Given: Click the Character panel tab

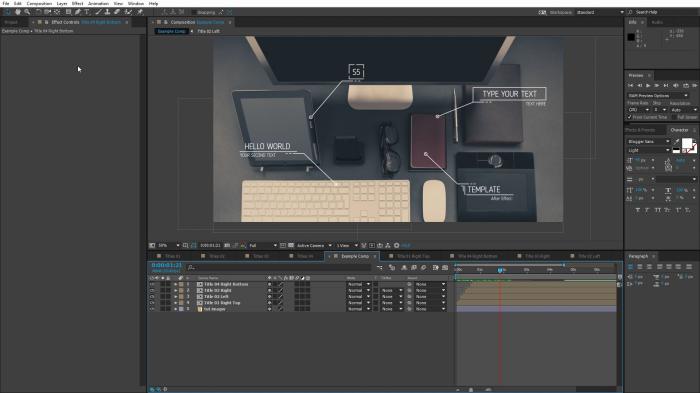Looking at the screenshot, I should [x=679, y=130].
